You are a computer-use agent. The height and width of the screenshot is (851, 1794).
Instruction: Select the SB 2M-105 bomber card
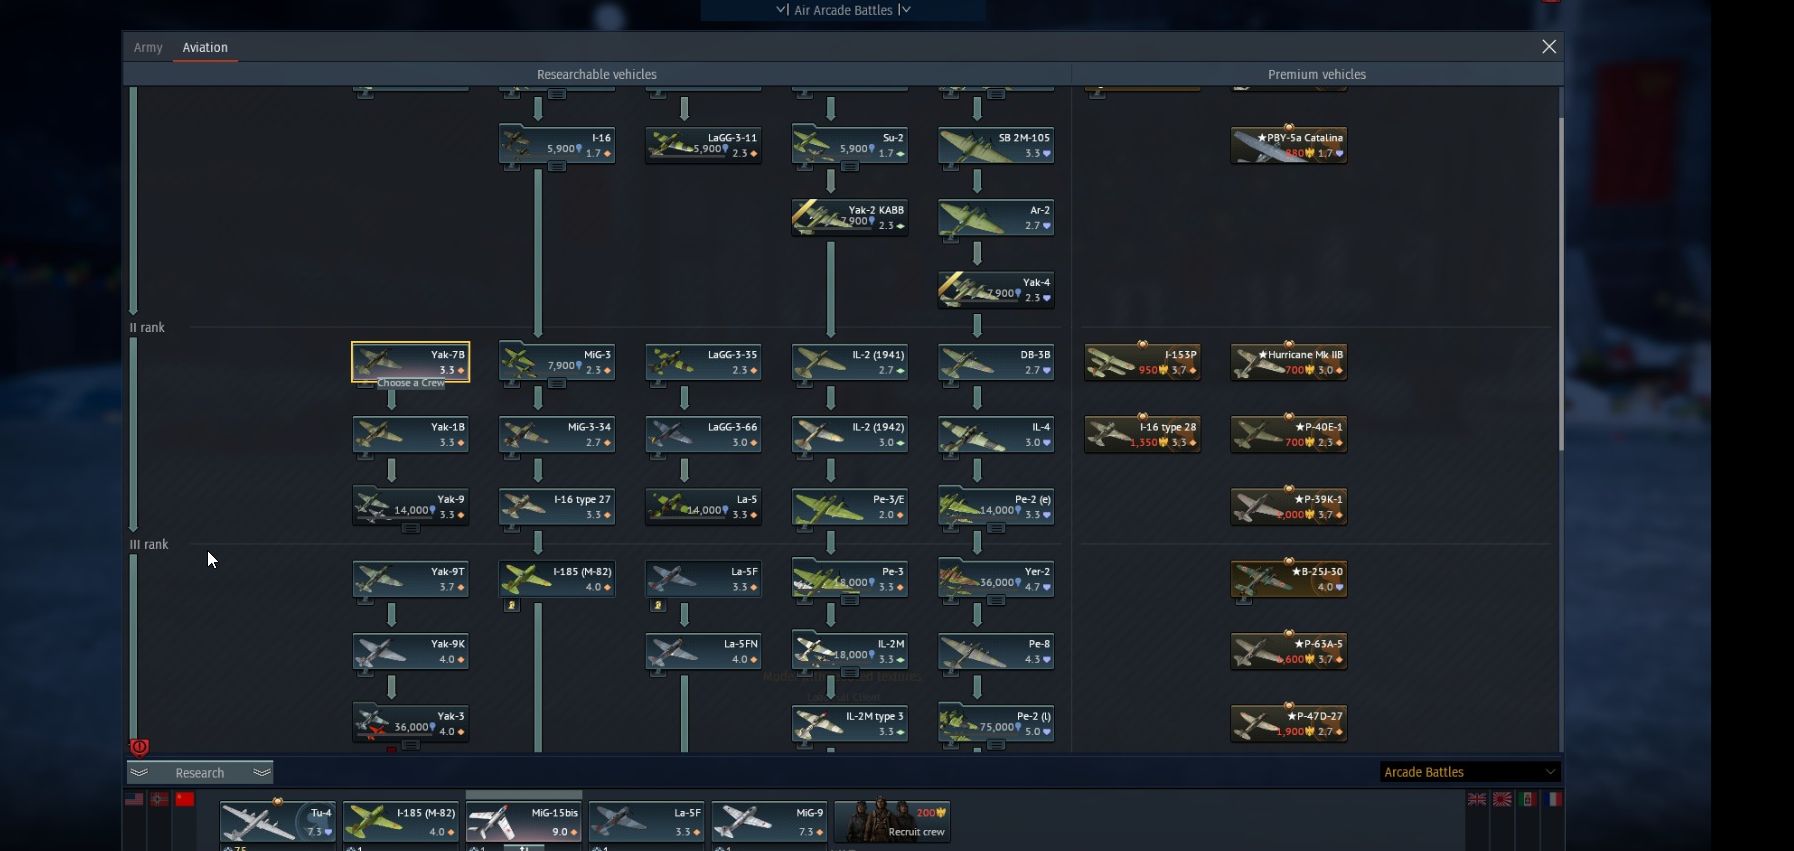996,145
